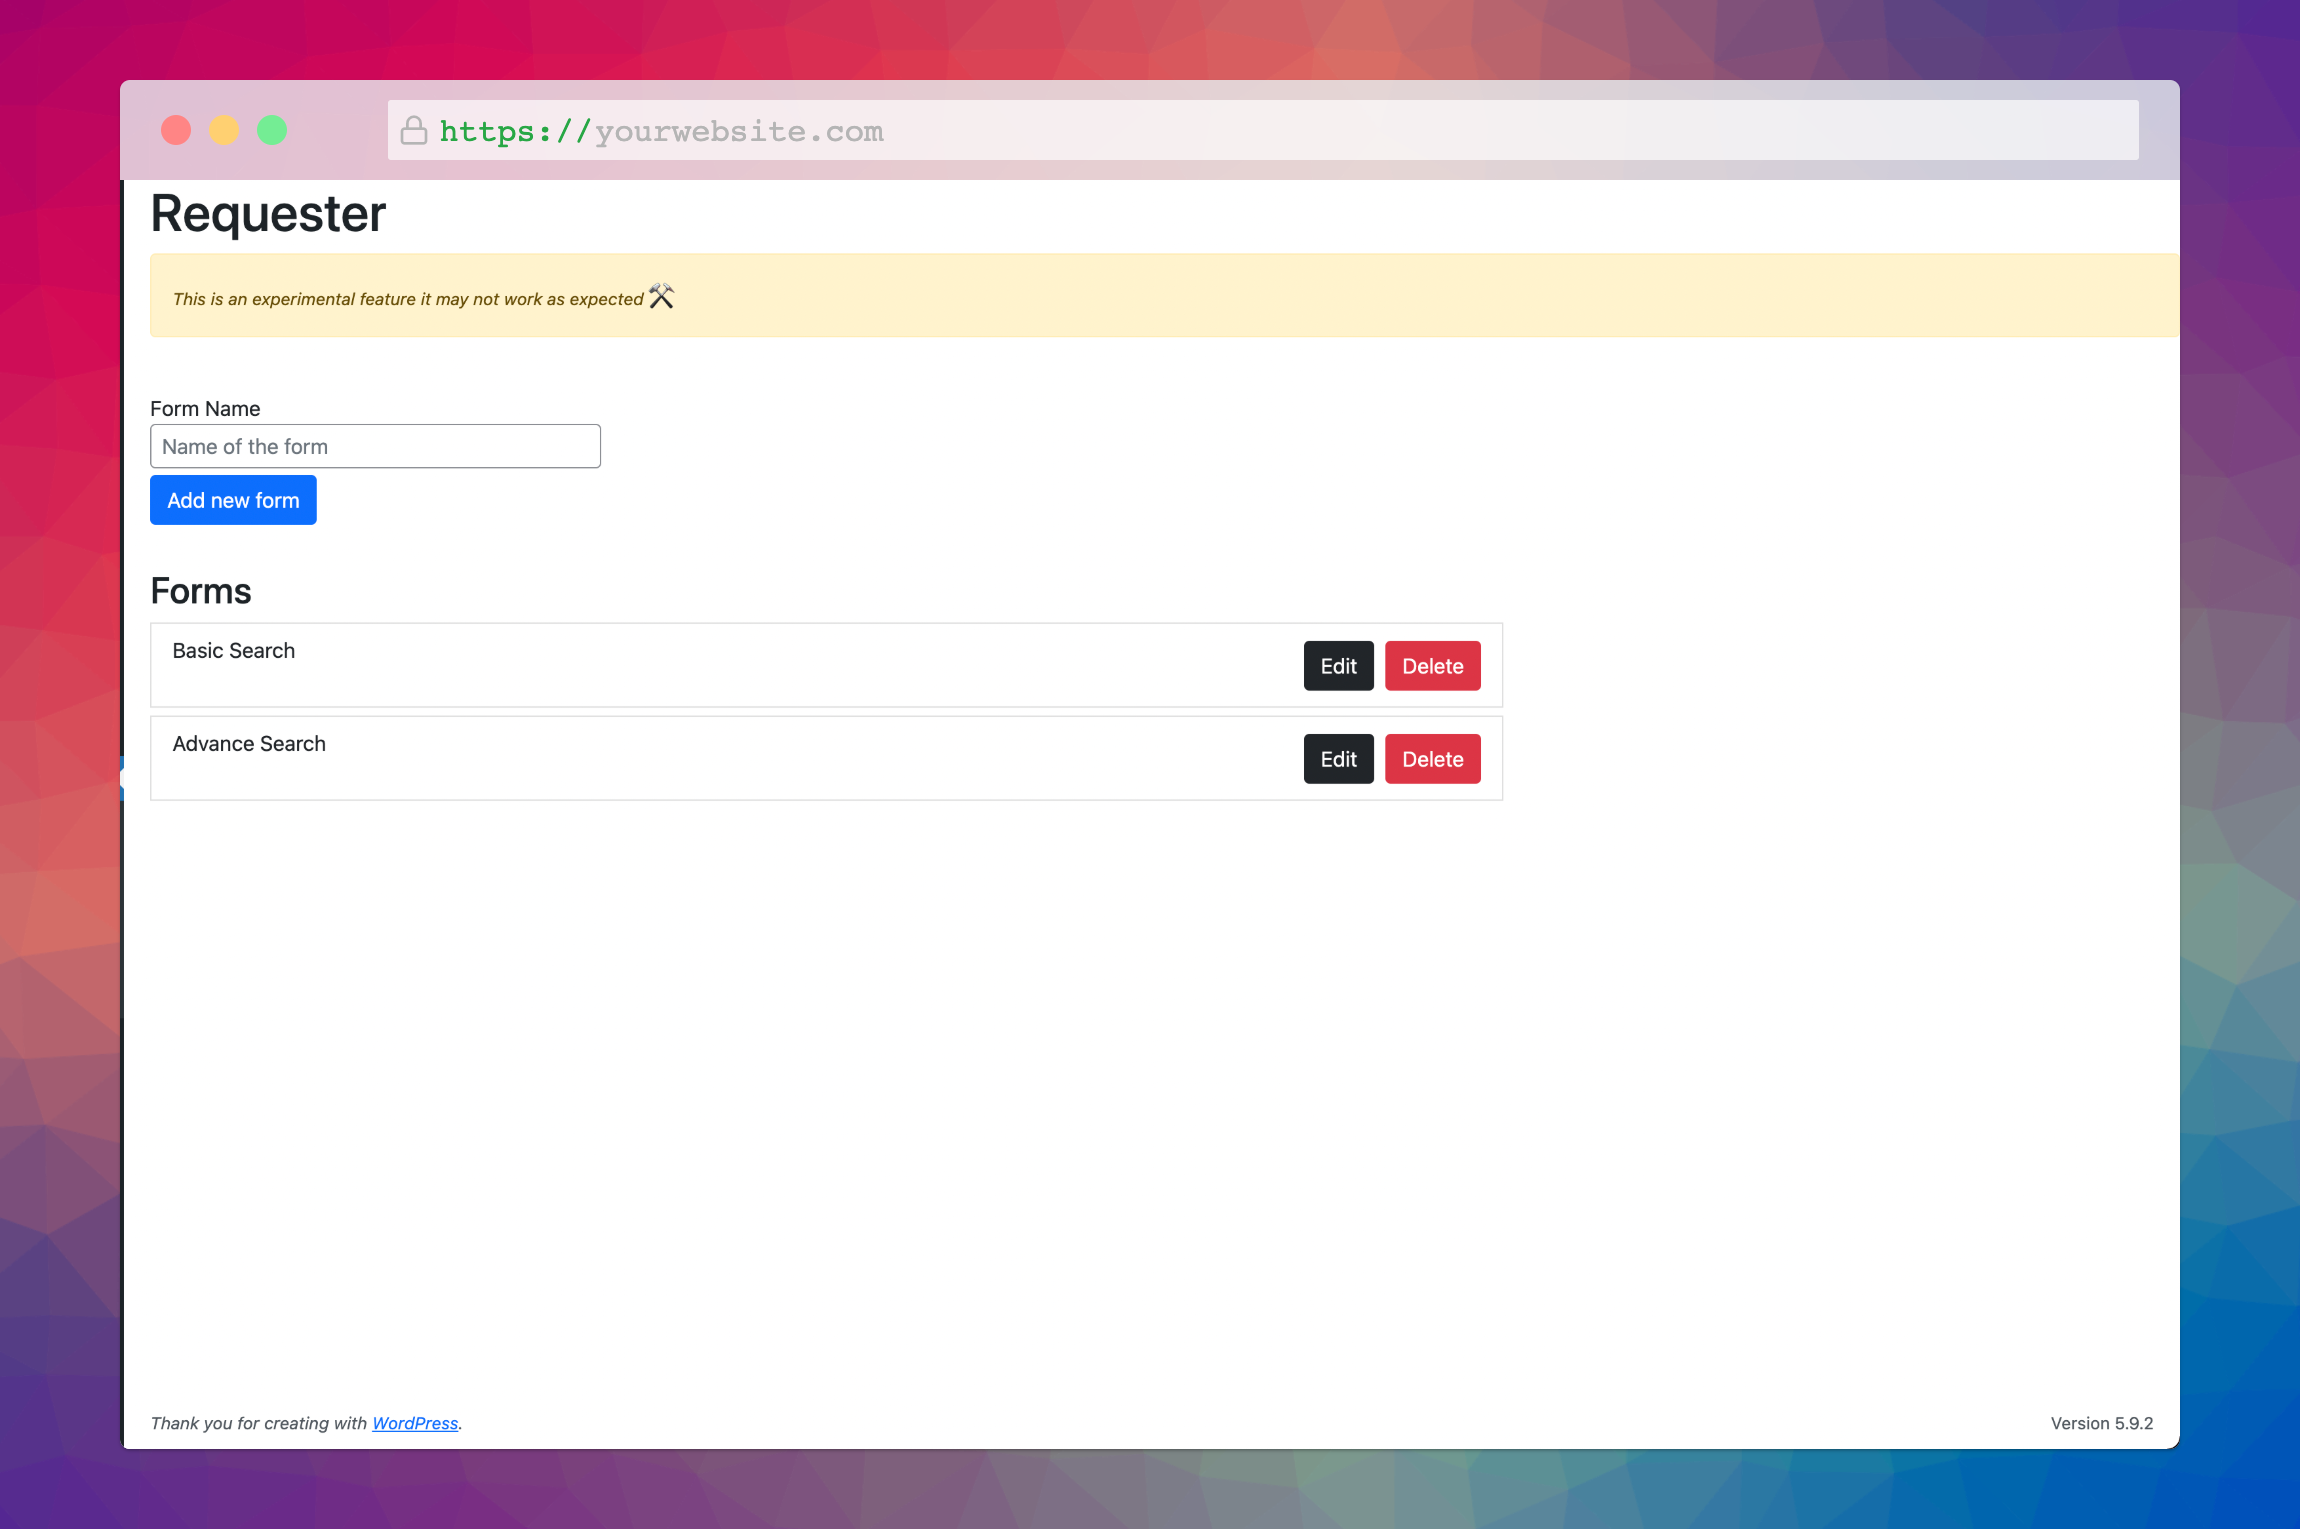Click the browser address bar
The height and width of the screenshot is (1529, 2300).
coord(1263,130)
